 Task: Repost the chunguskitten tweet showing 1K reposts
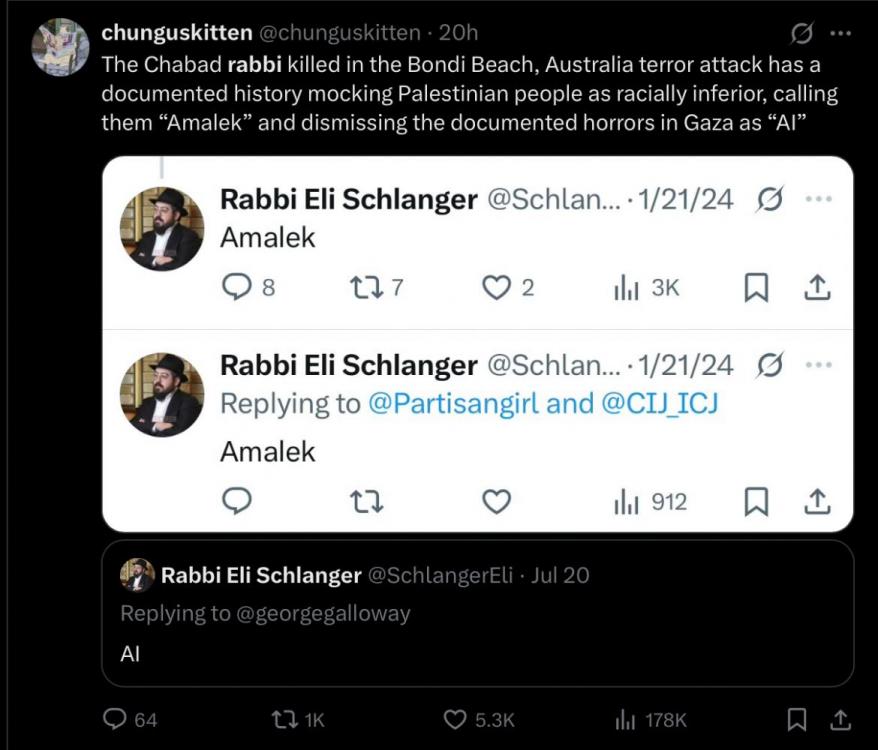283,719
